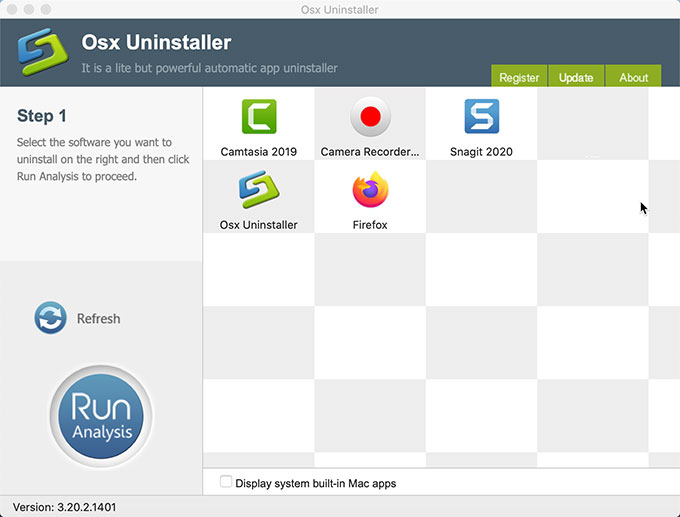Zoom the window with the third title-bar button
Image resolution: width=680 pixels, height=517 pixels.
click(x=46, y=9)
